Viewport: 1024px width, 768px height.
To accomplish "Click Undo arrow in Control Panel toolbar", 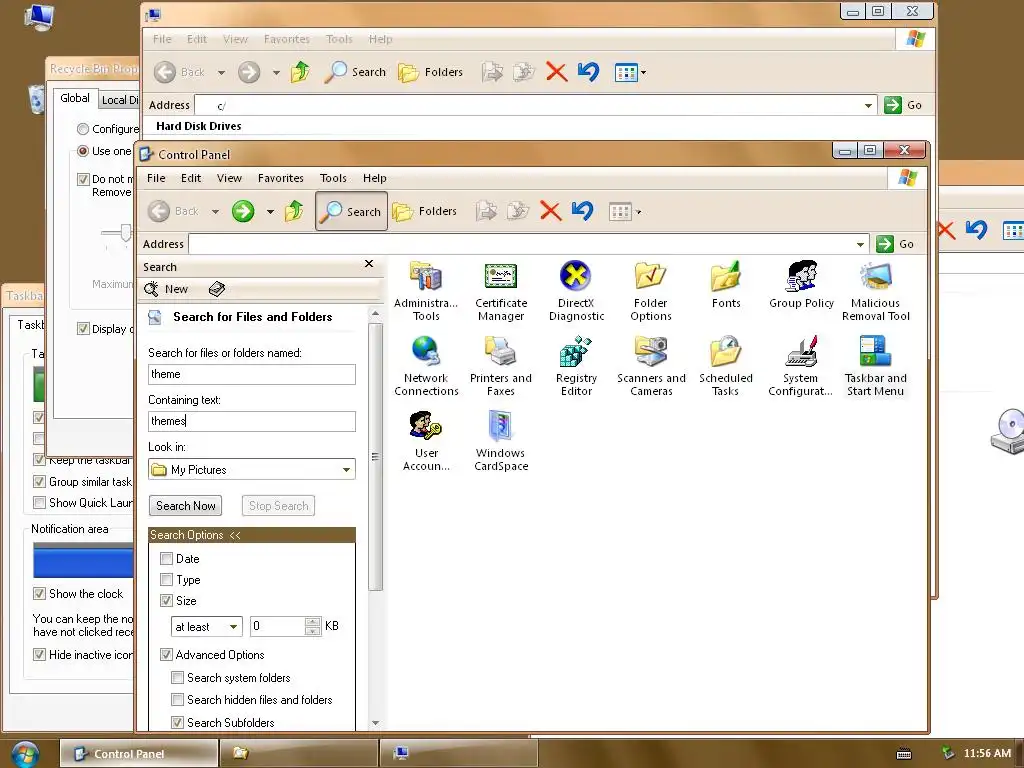I will (582, 210).
